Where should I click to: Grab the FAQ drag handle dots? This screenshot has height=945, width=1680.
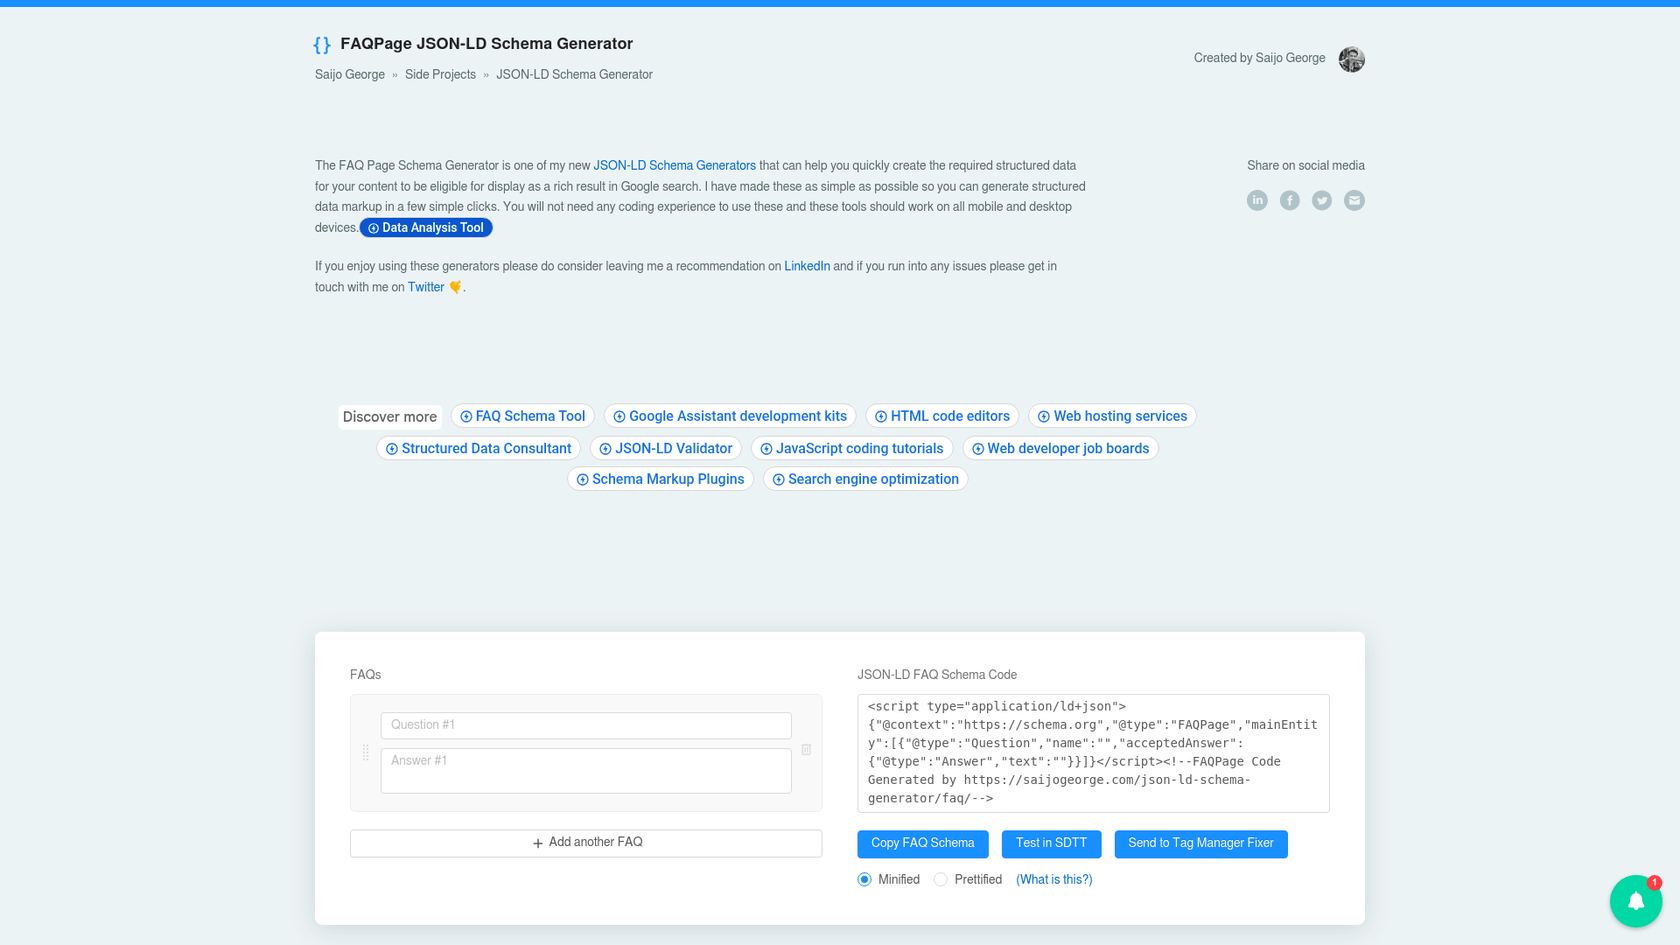(366, 752)
